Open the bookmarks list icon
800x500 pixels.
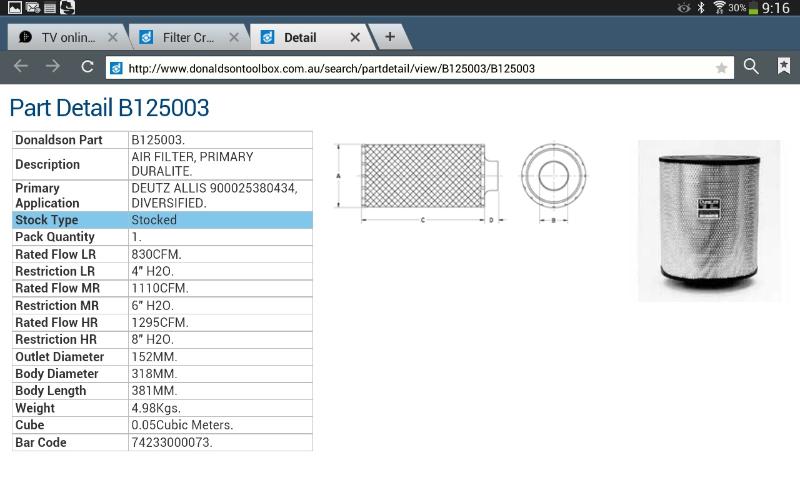(784, 66)
